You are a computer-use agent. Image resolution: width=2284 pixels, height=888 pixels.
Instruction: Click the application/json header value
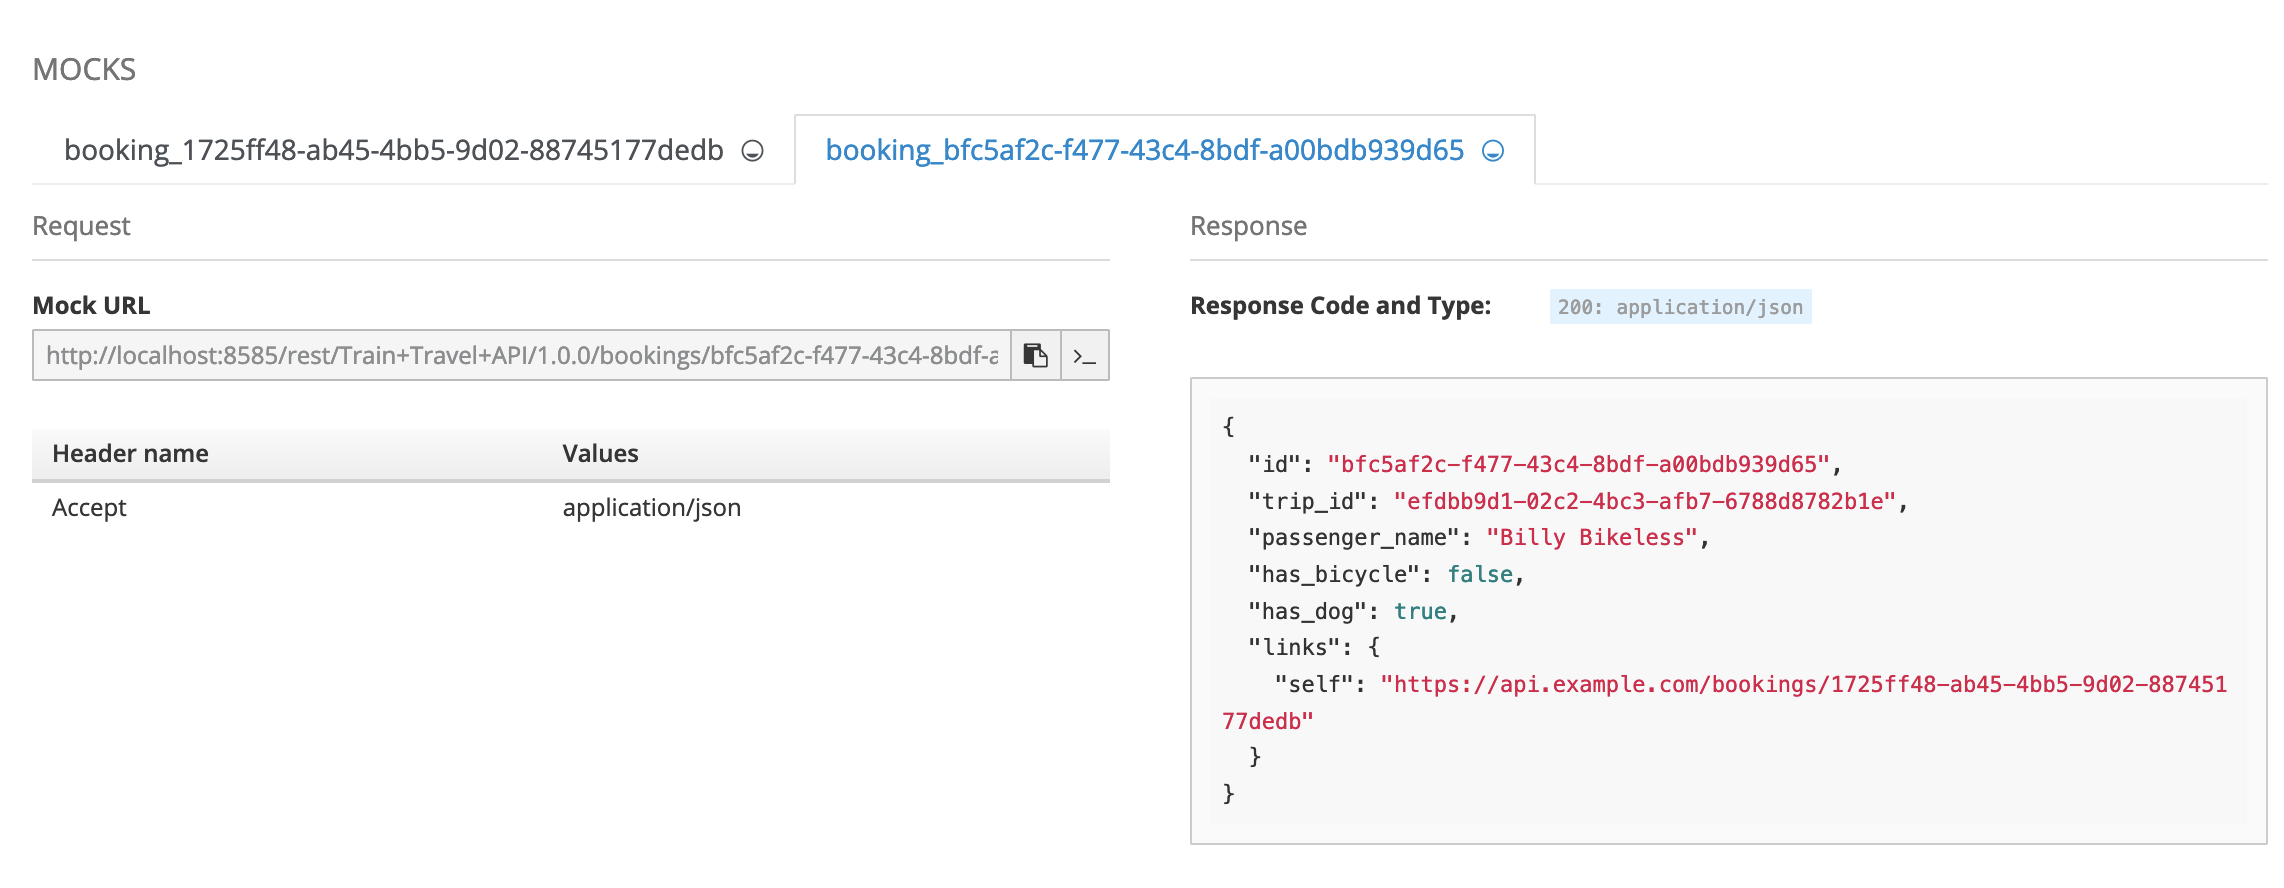651,508
